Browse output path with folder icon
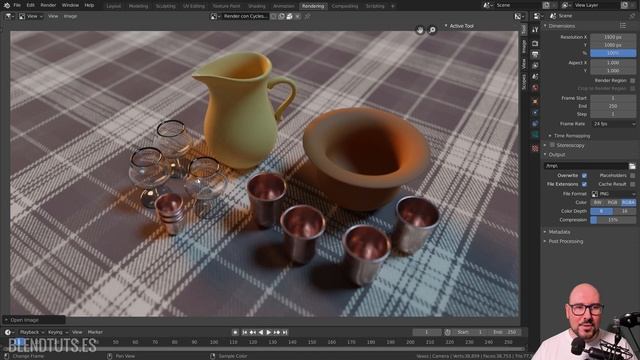The image size is (640, 360). [632, 166]
